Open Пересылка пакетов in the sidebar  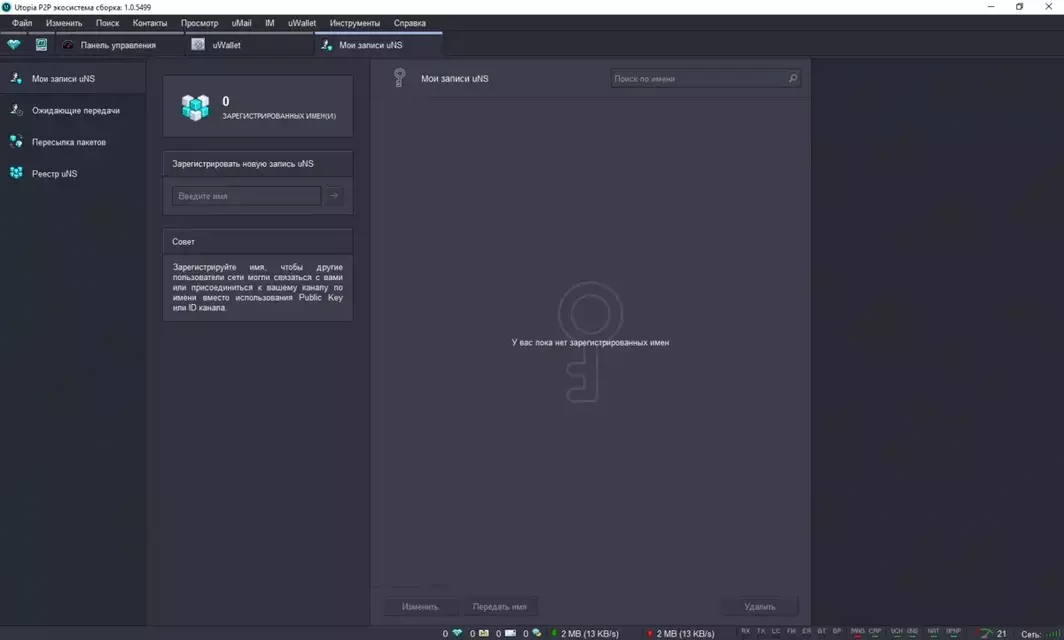(x=73, y=142)
